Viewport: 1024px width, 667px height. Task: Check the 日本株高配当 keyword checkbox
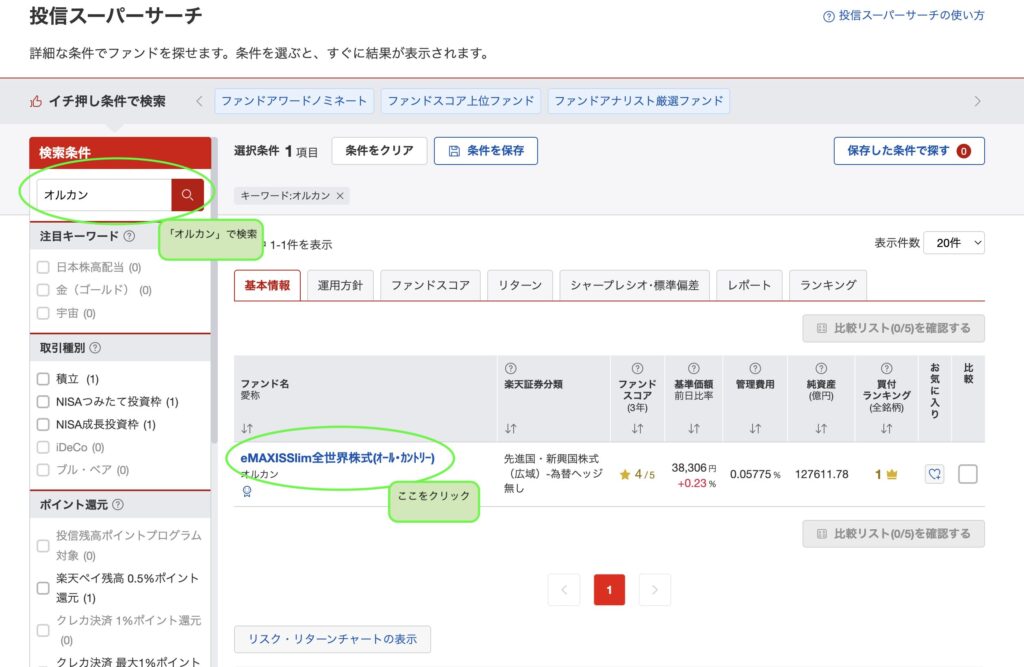pyautogui.click(x=43, y=267)
